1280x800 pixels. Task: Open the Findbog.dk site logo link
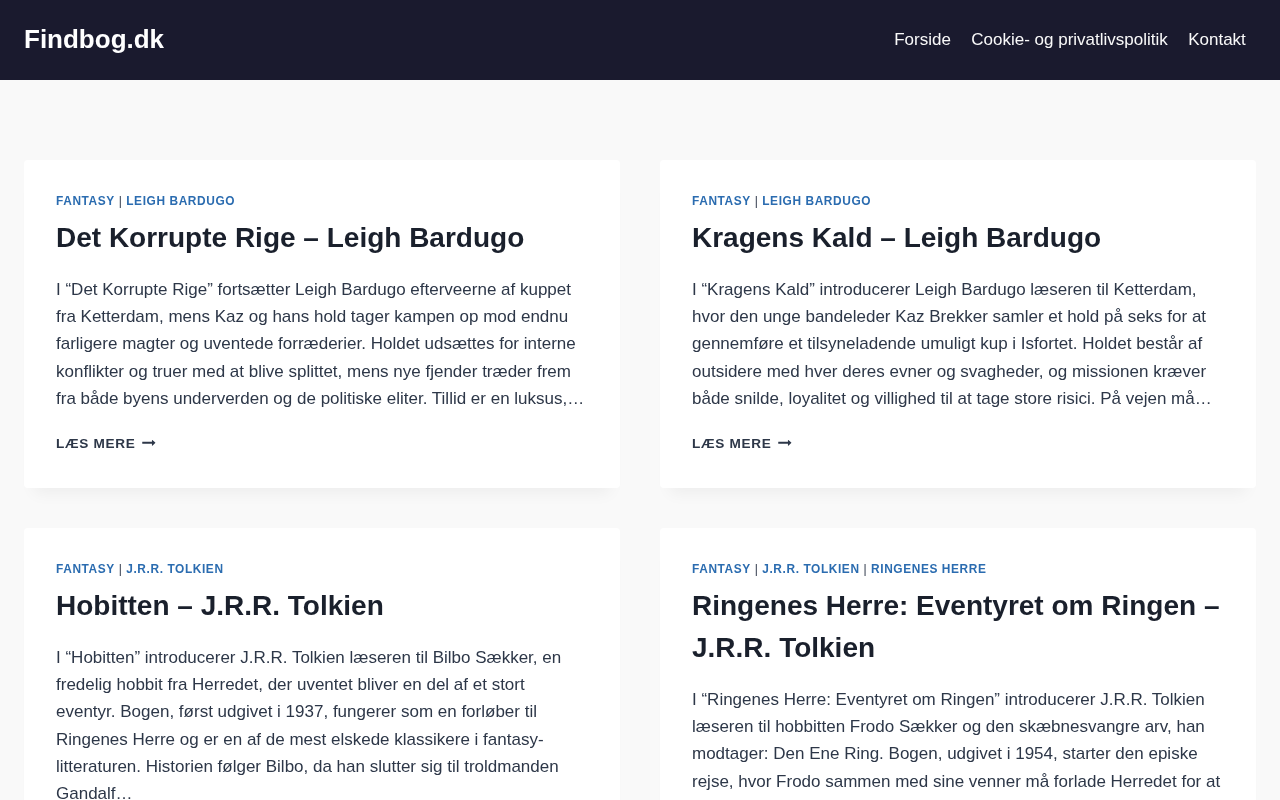[94, 39]
